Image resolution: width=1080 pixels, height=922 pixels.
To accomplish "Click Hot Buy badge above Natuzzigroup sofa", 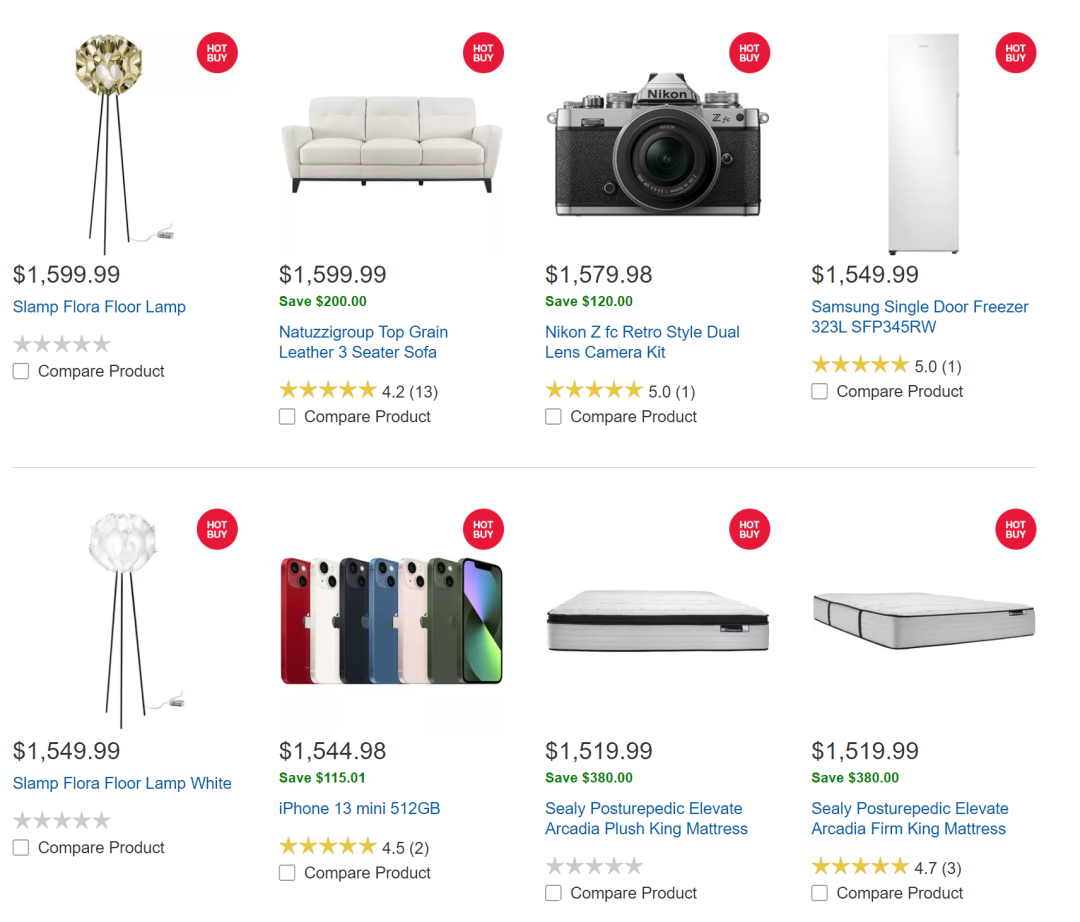I will (483, 53).
